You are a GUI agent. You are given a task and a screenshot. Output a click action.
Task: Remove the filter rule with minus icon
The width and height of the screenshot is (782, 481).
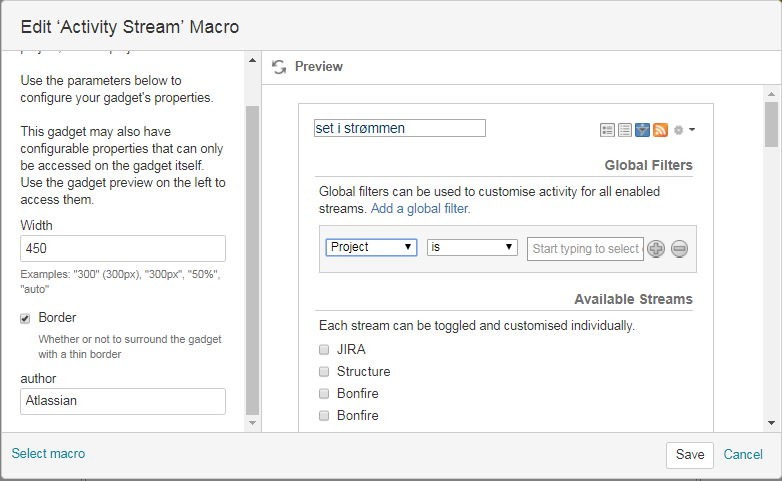[679, 249]
